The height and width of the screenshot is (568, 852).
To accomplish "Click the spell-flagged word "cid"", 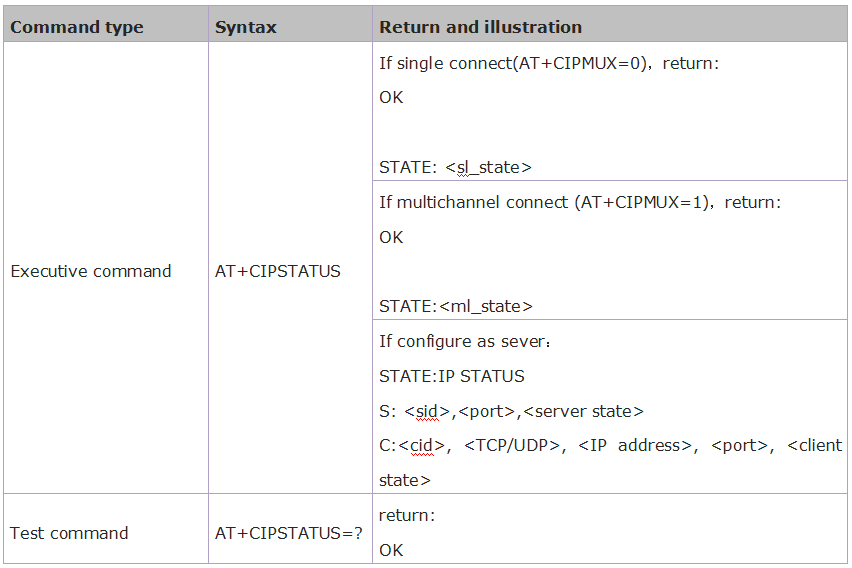I will 421,445.
